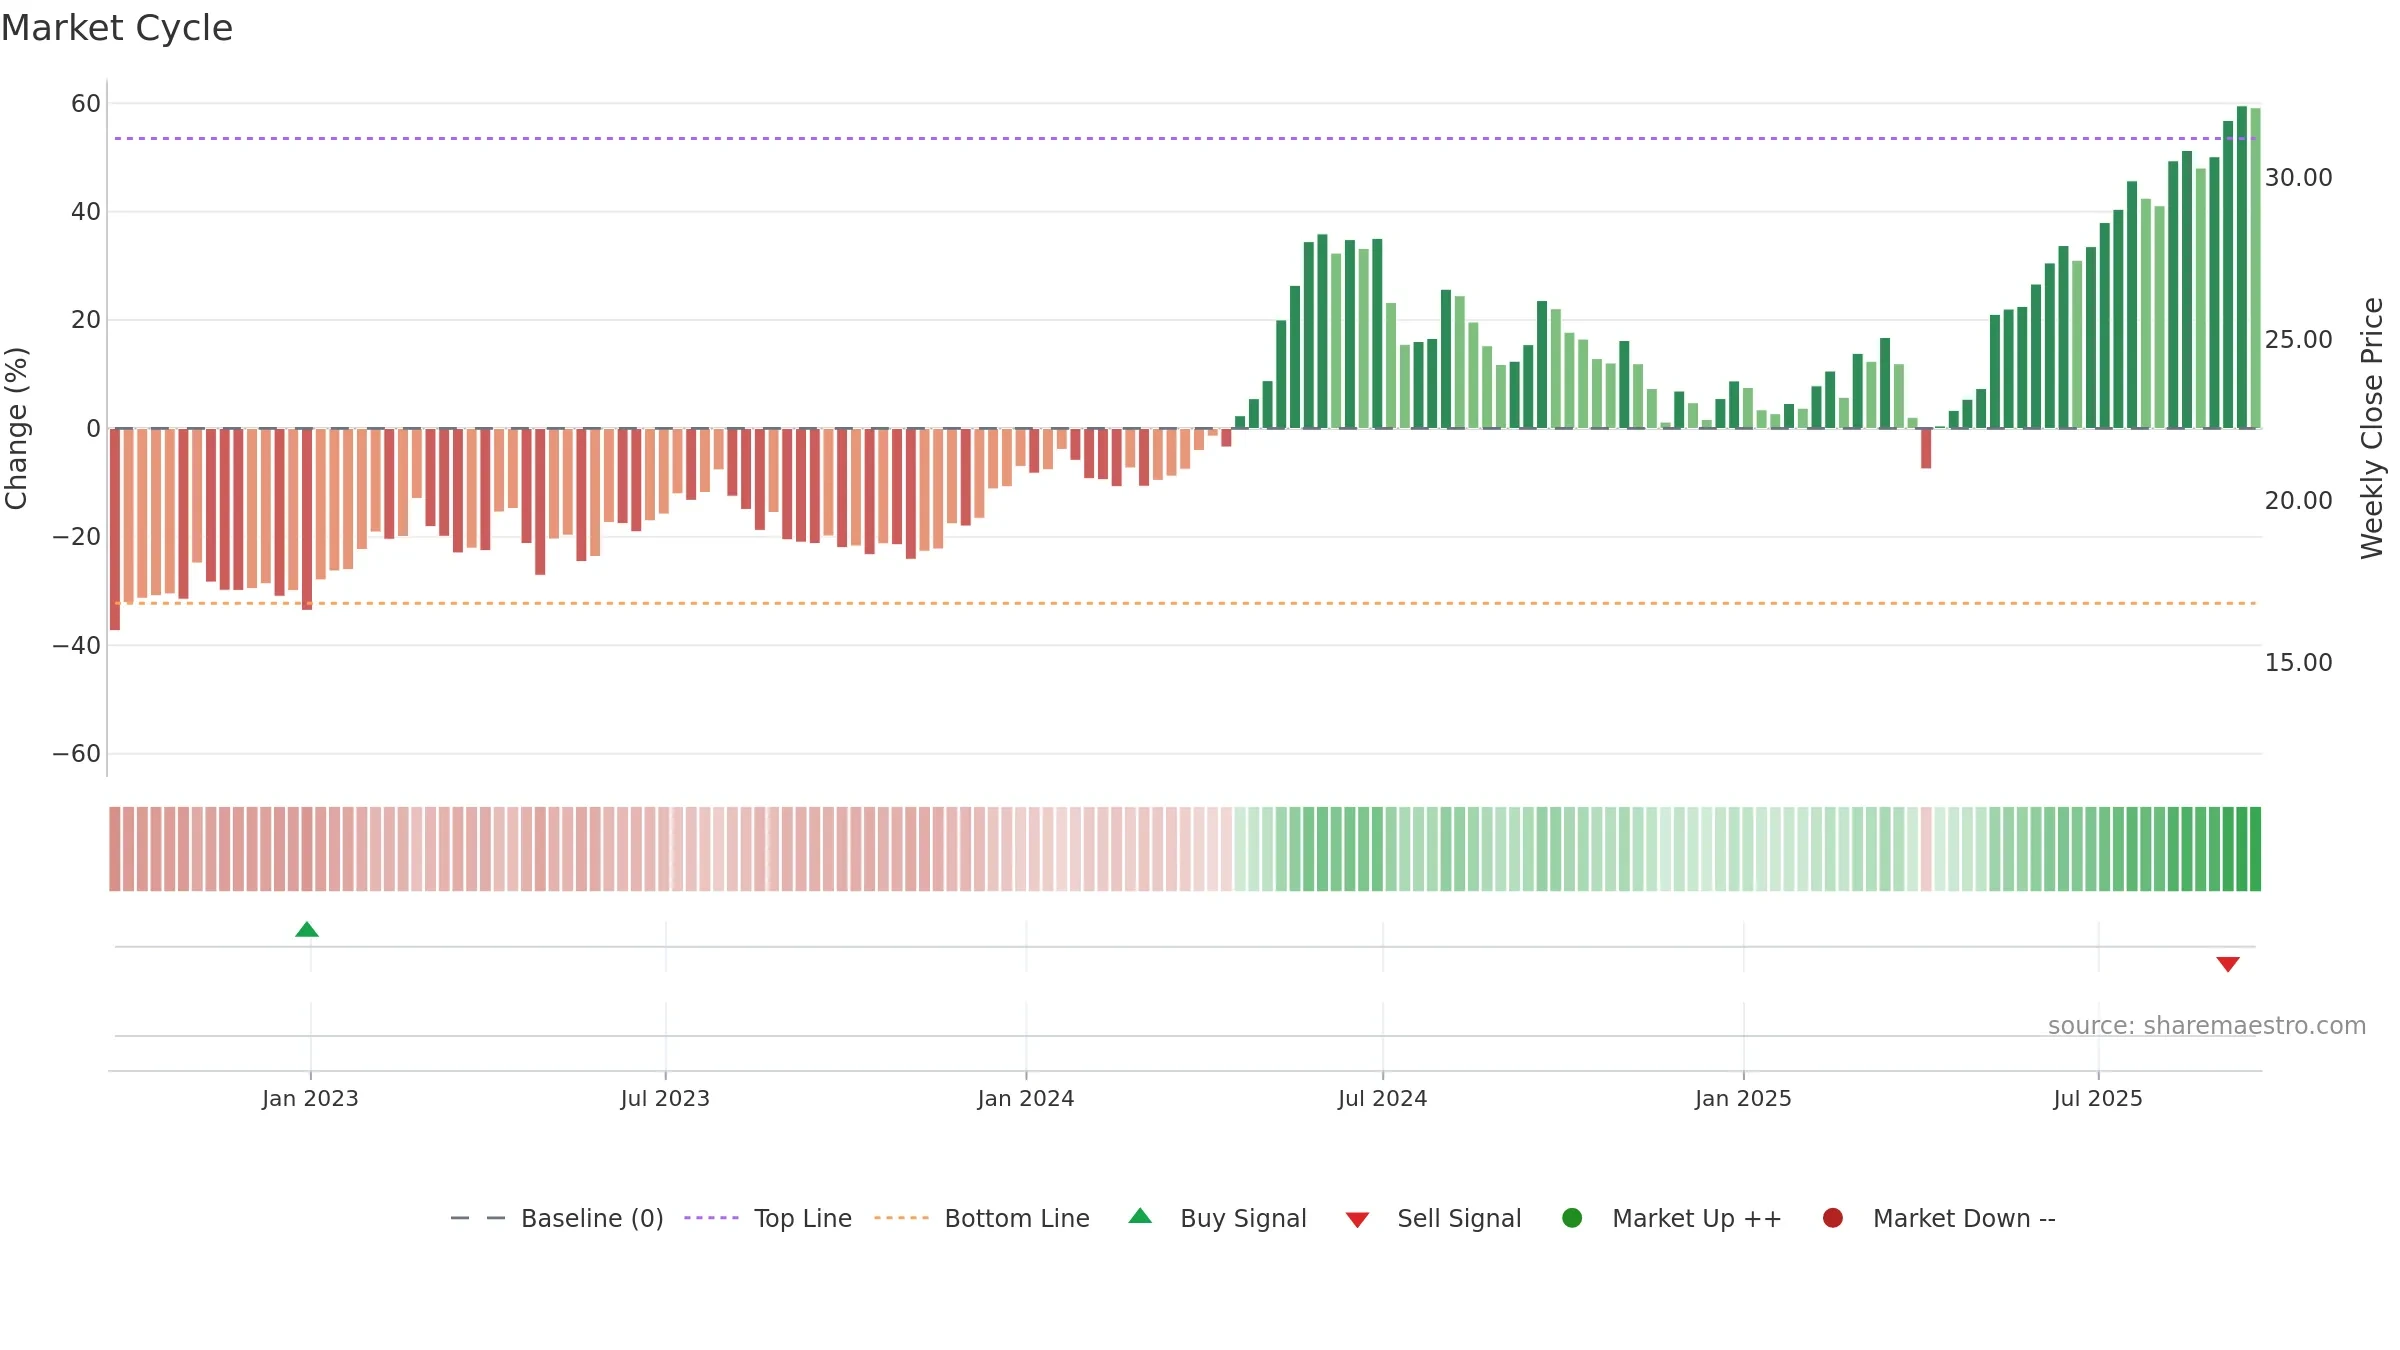Click the orange dotted Bottom Line
The width and height of the screenshot is (2400, 1350).
click(1185, 603)
